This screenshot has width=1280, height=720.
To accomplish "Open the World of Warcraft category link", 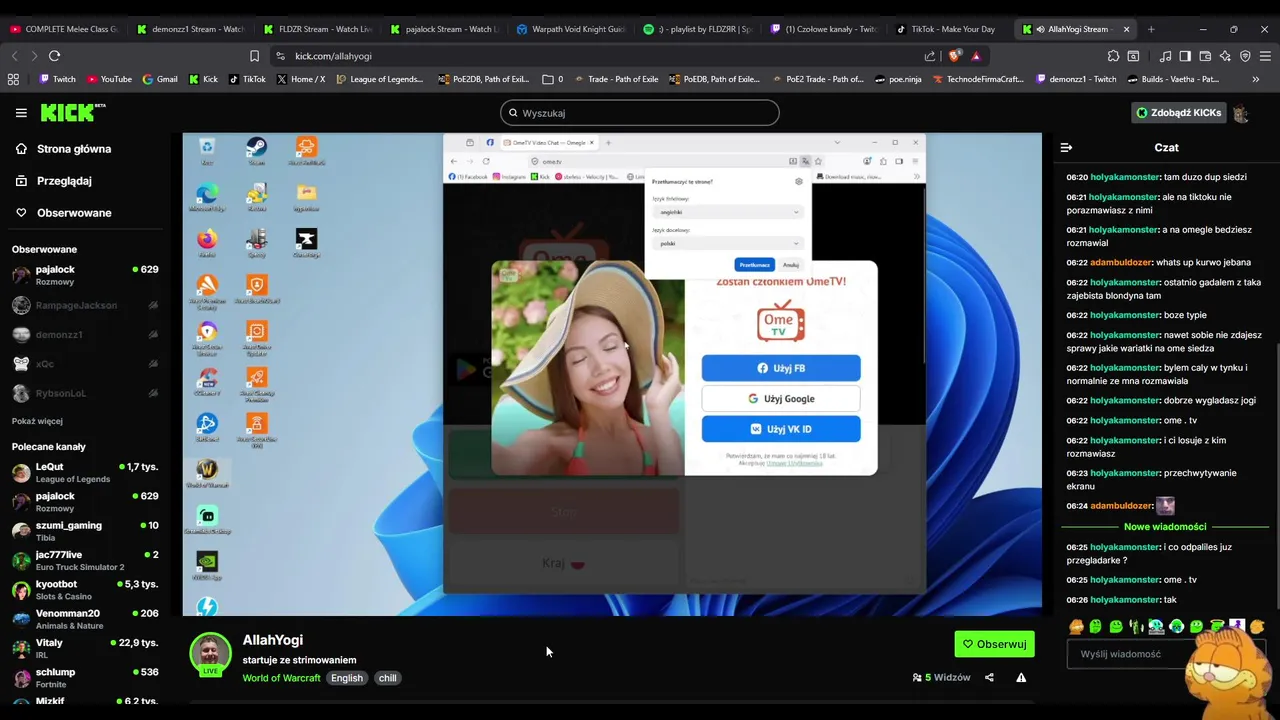I will tap(281, 678).
